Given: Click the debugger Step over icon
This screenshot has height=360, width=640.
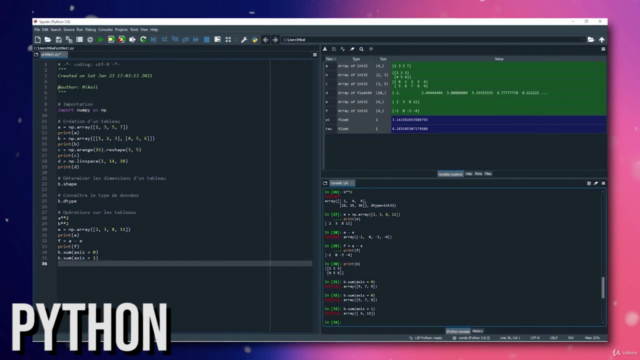Looking at the screenshot, I should point(164,40).
